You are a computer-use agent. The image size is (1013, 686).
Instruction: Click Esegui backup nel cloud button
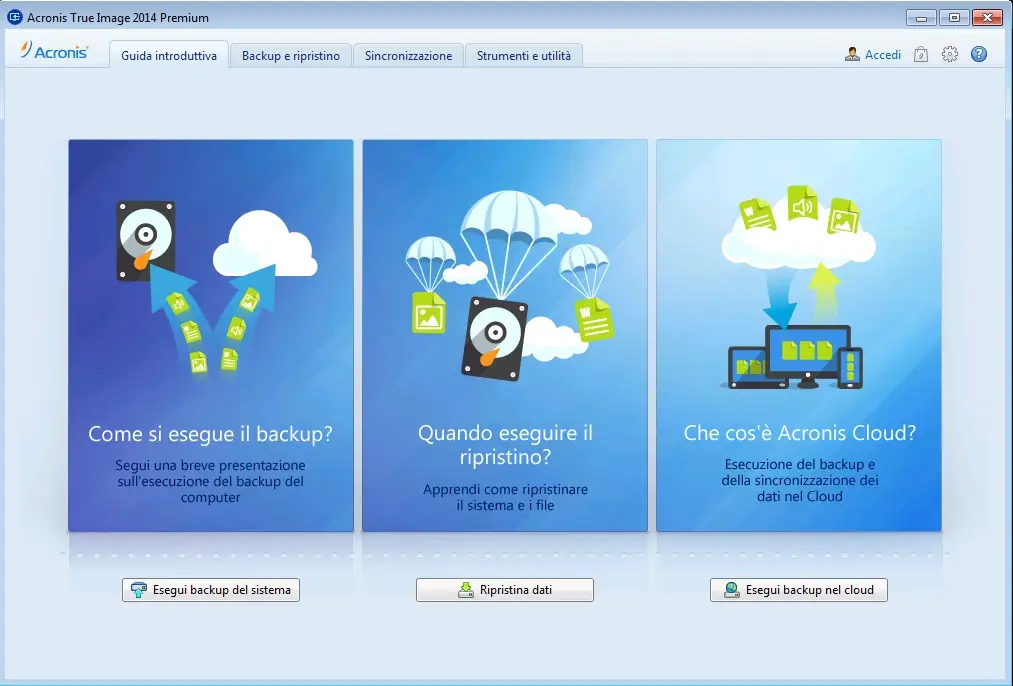pyautogui.click(x=799, y=590)
